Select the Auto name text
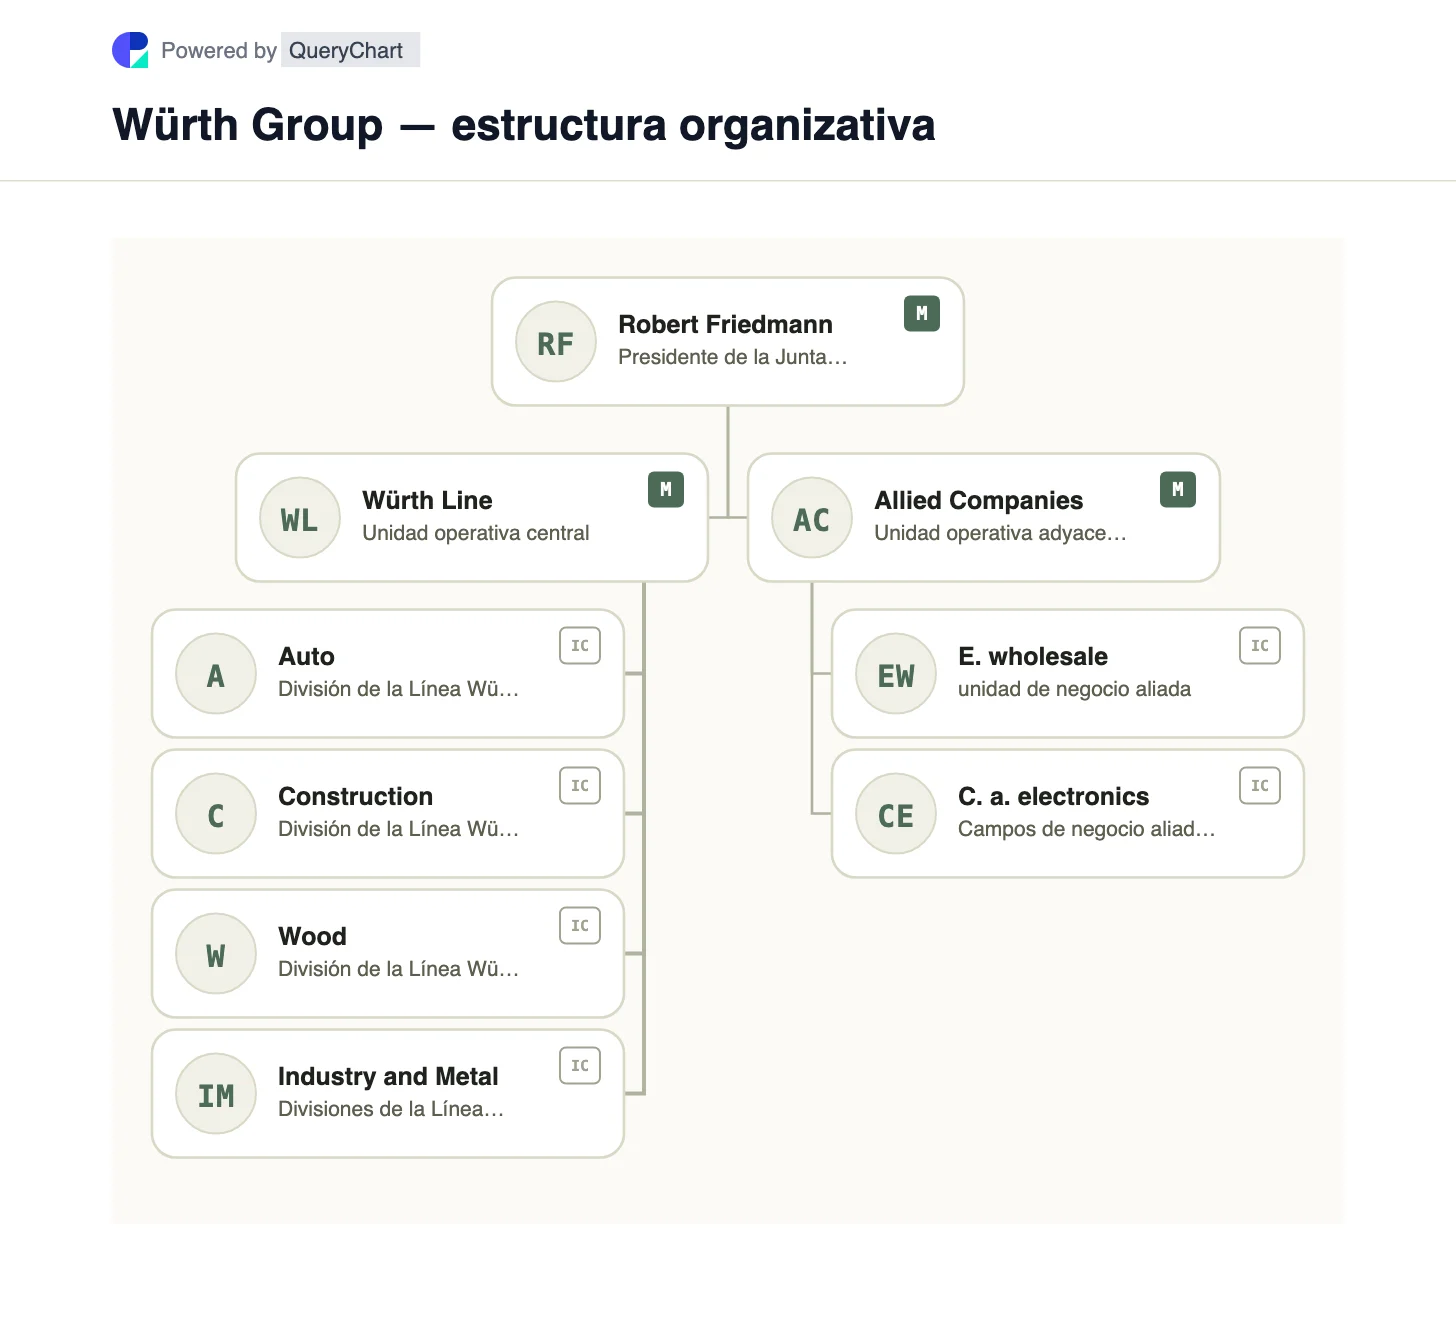This screenshot has width=1456, height=1336. coord(306,656)
